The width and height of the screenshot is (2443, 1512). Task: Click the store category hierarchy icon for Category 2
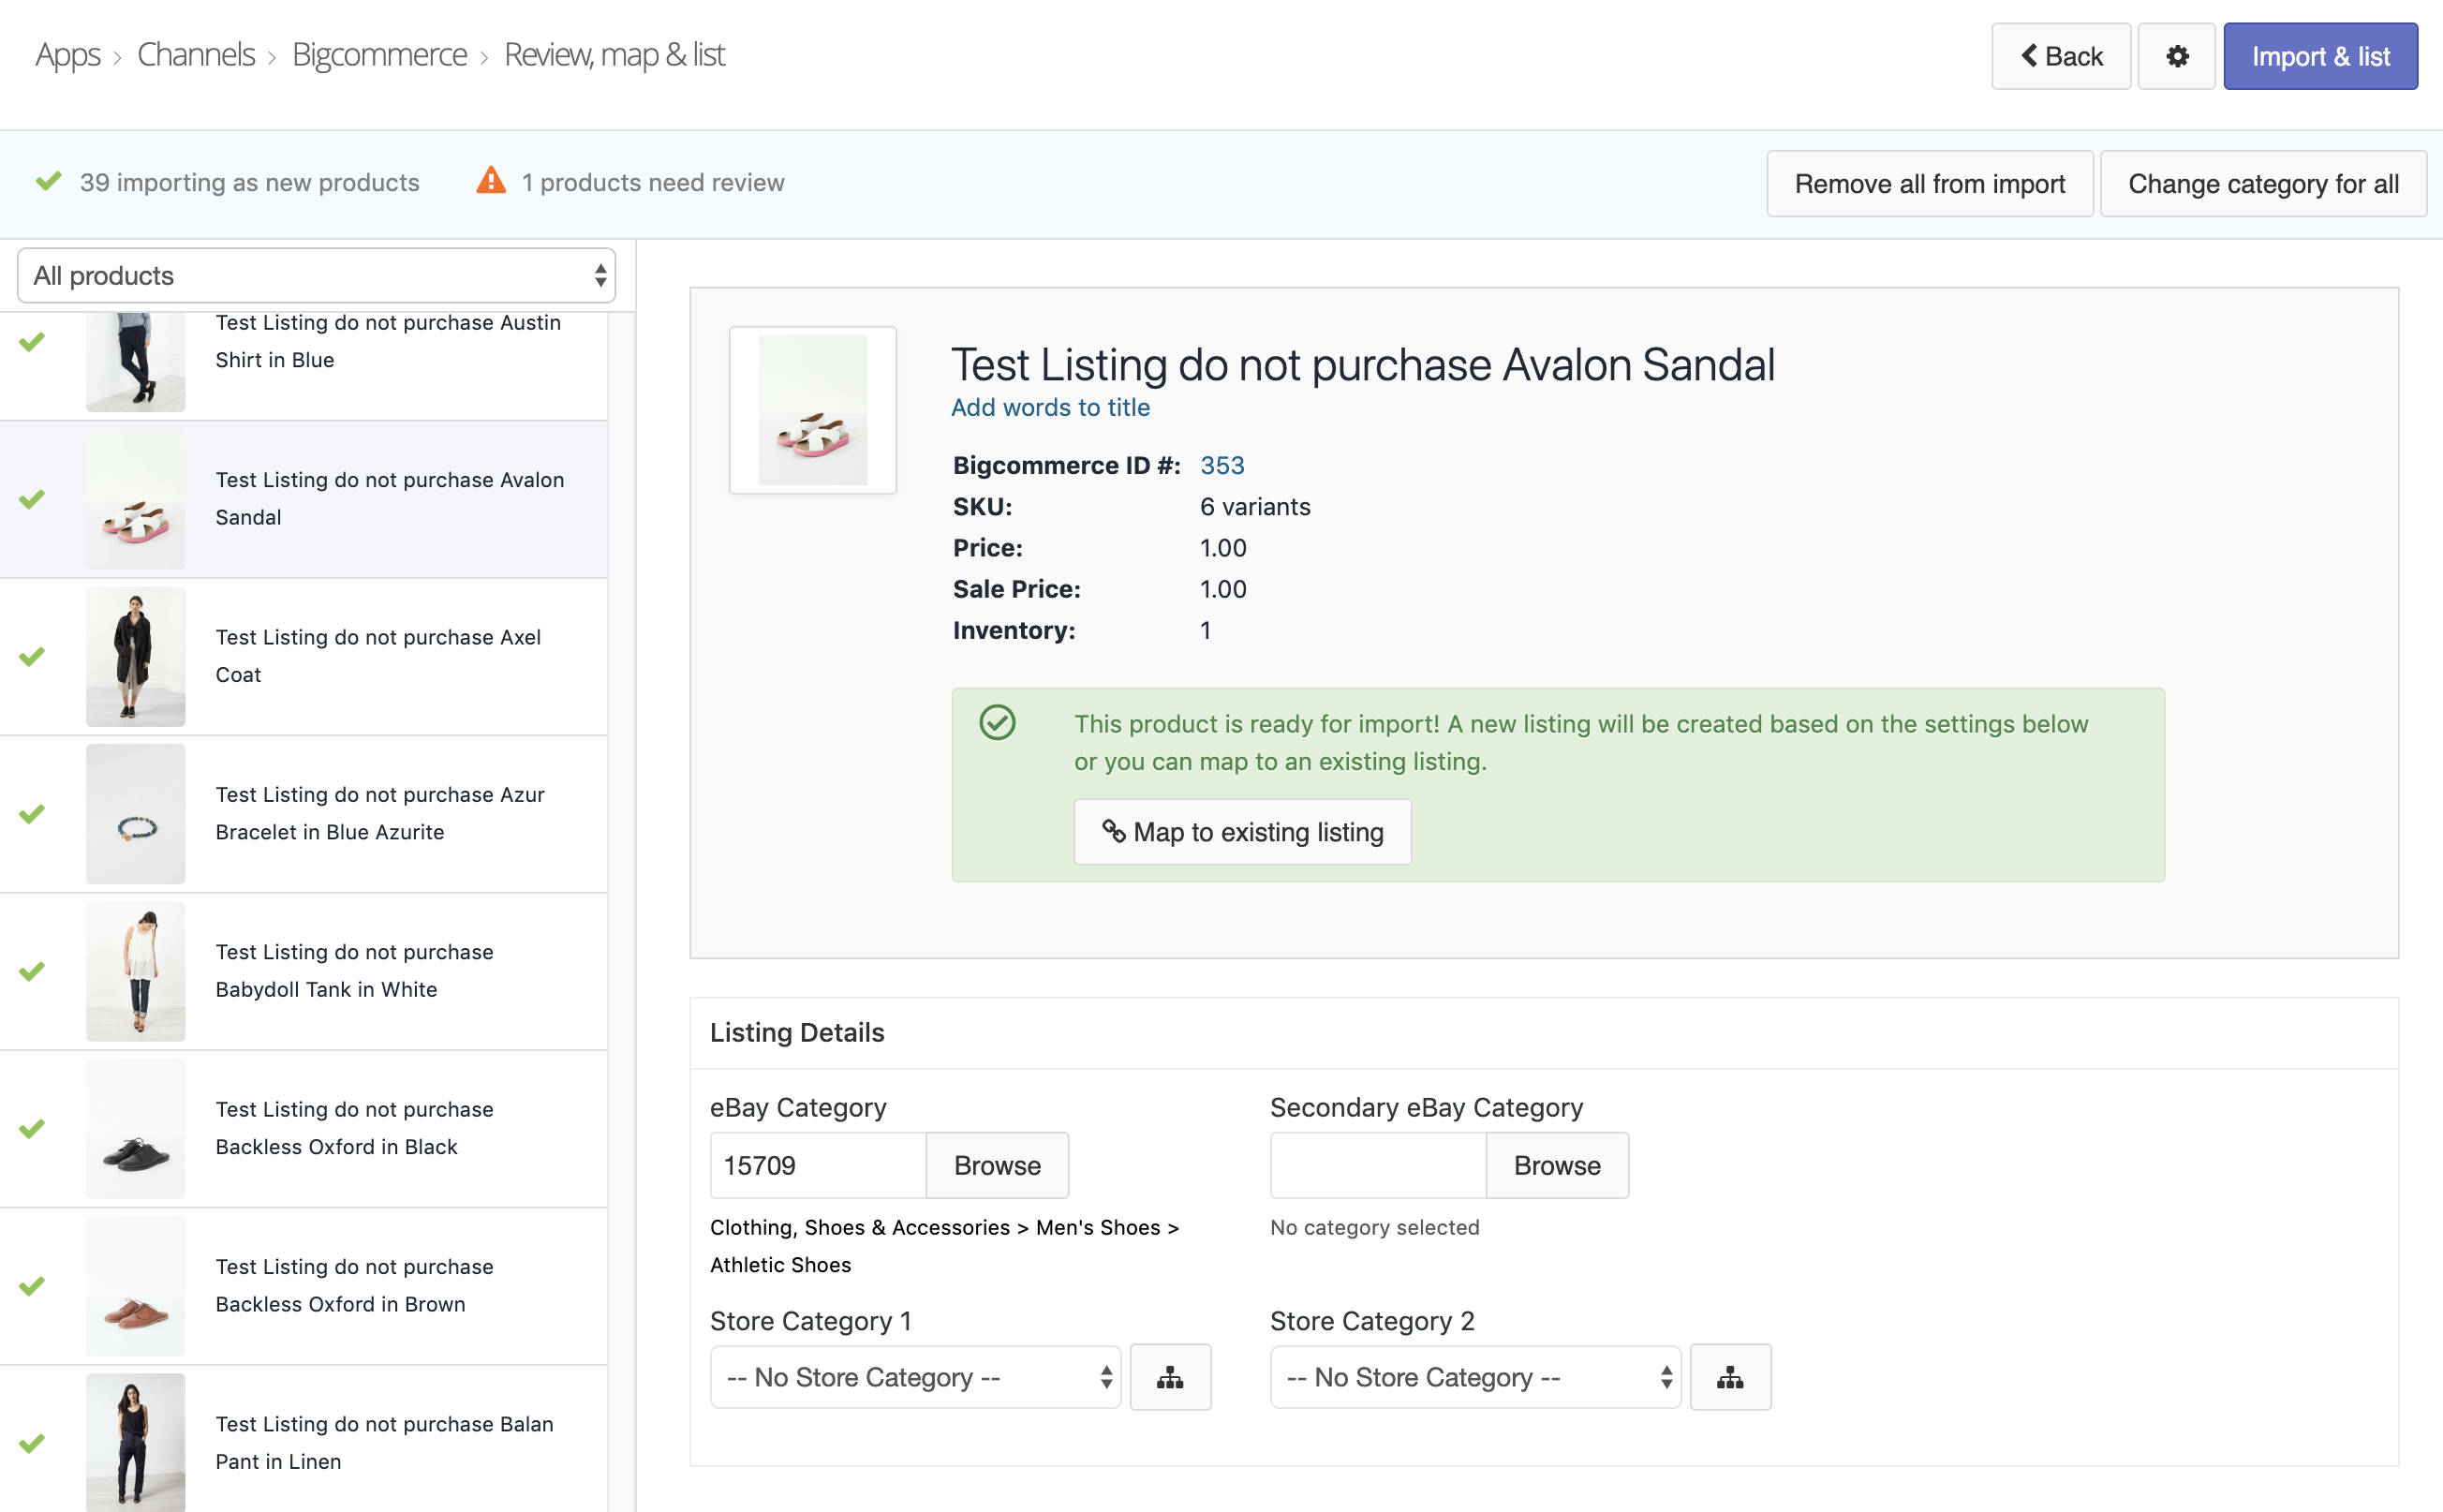point(1731,1377)
